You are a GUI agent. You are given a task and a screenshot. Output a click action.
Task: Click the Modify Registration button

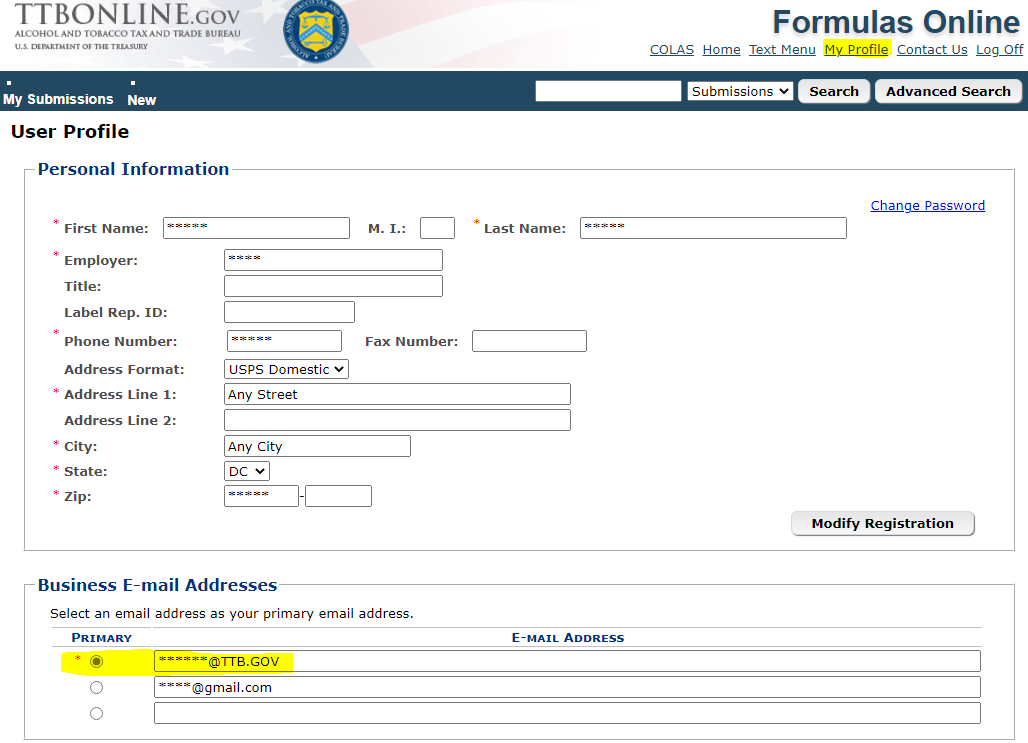coord(882,523)
